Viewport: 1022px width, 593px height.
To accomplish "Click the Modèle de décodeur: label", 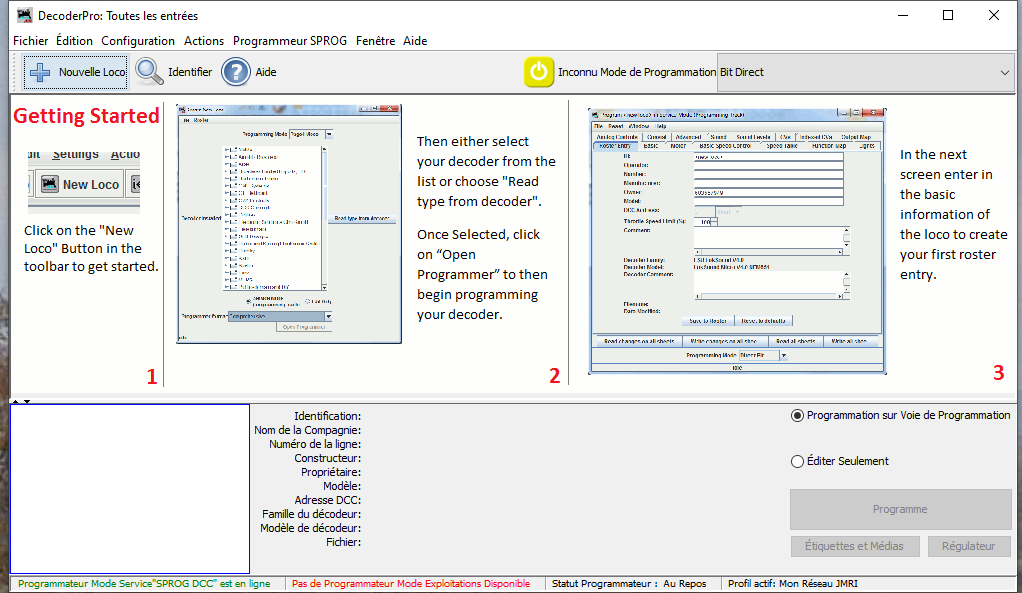I will 310,528.
